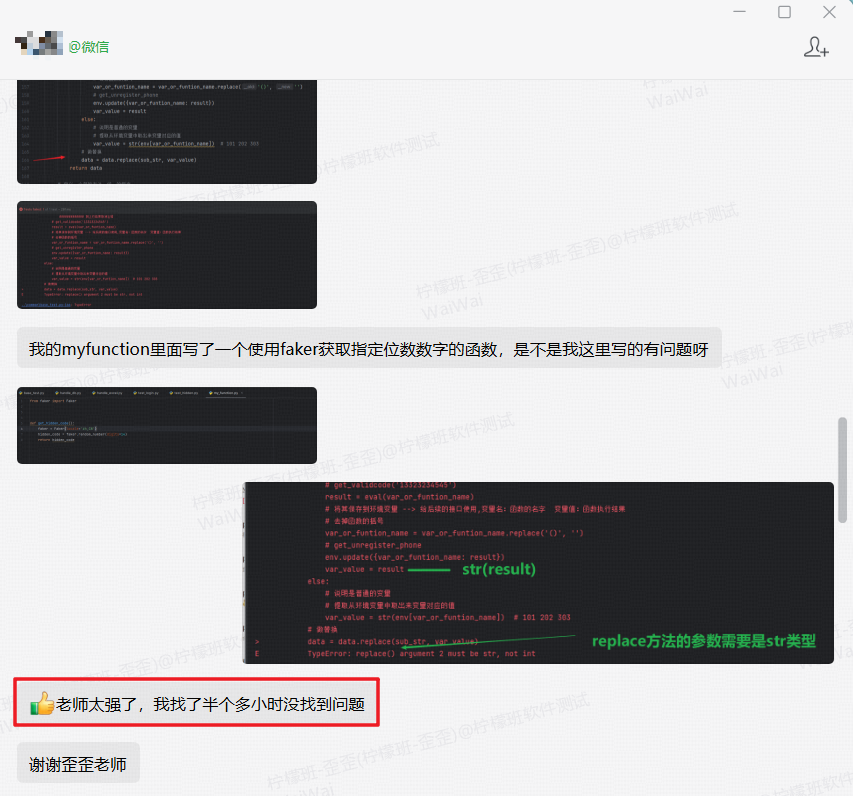Select the message about myfunction and faker
853x796 pixels.
point(369,348)
